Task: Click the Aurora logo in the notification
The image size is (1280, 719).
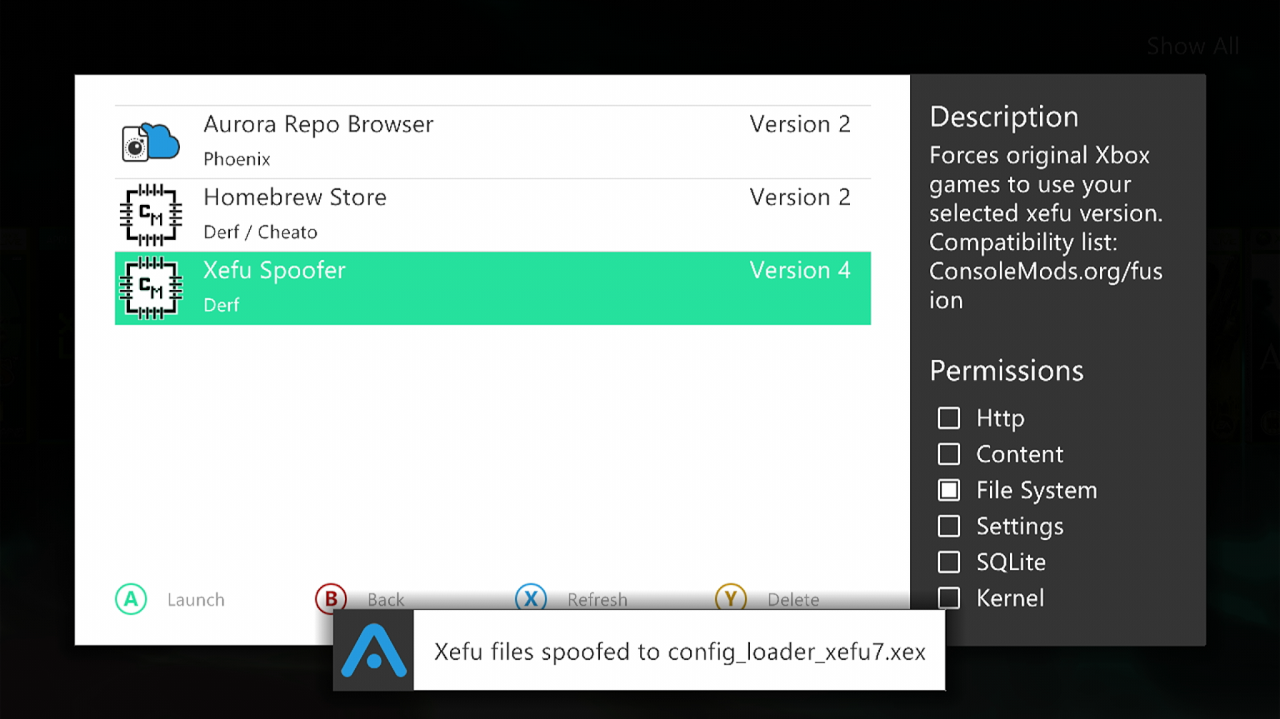Action: point(373,650)
